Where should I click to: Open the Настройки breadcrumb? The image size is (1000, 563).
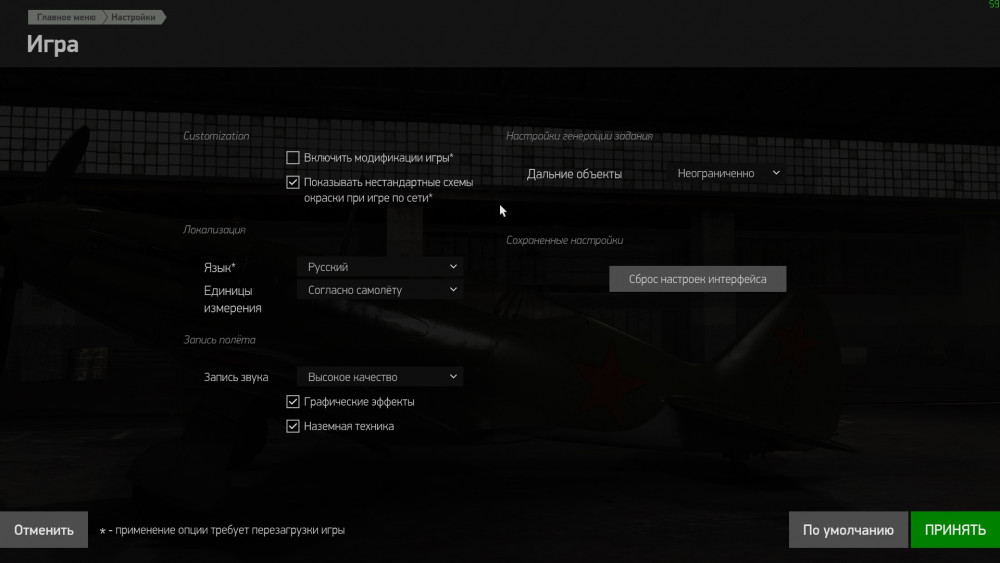coord(133,17)
